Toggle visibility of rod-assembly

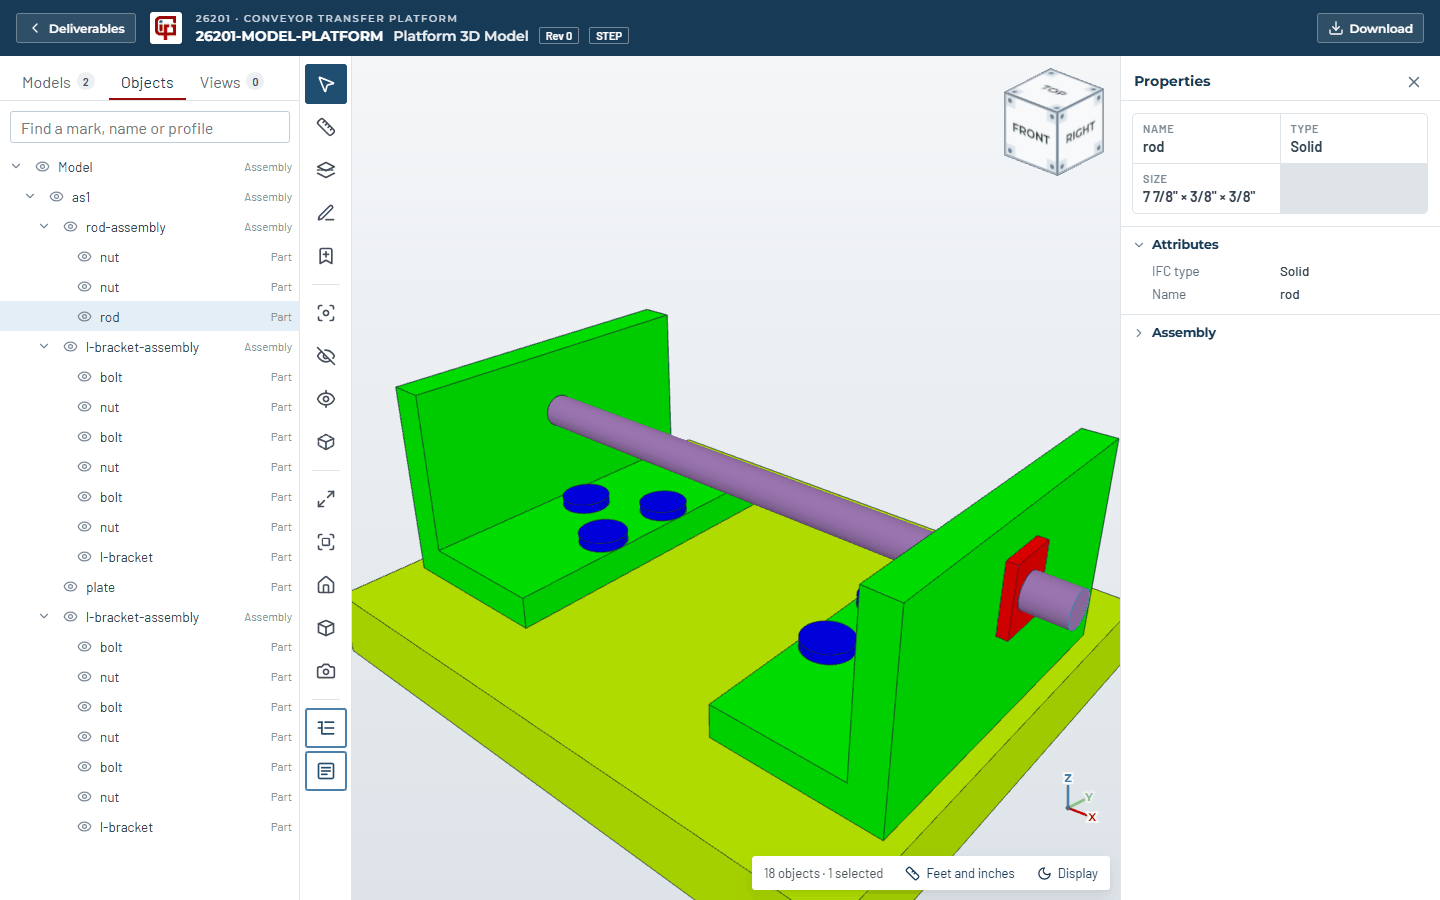pos(71,227)
